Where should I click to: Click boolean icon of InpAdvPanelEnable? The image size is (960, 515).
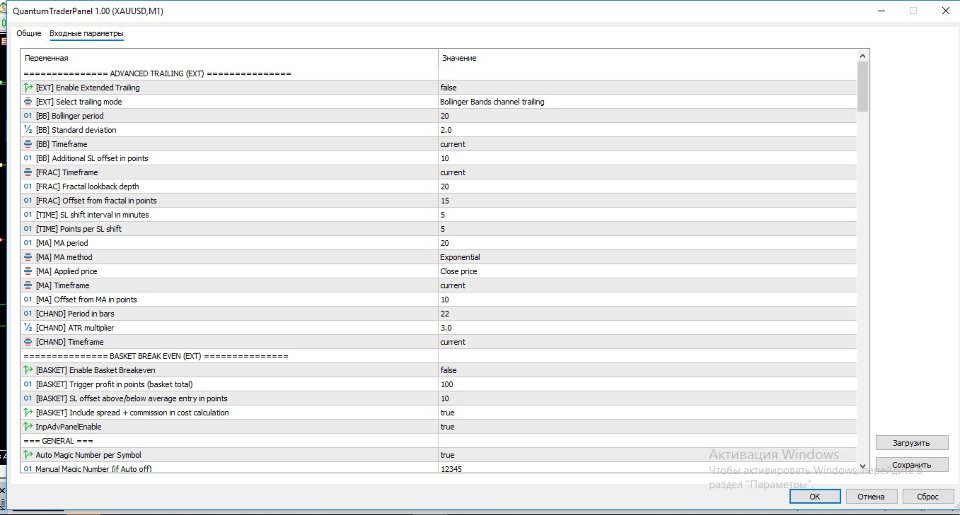[28, 427]
